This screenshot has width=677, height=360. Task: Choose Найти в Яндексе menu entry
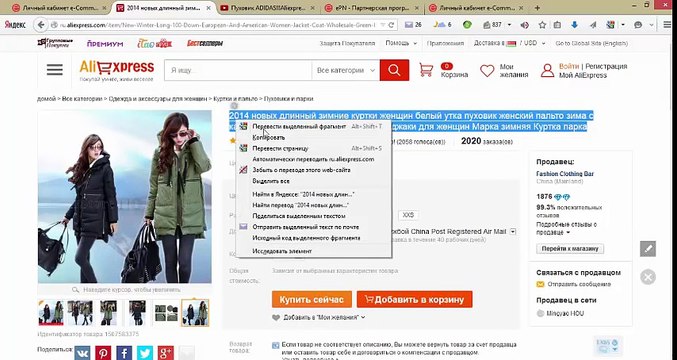[314, 194]
